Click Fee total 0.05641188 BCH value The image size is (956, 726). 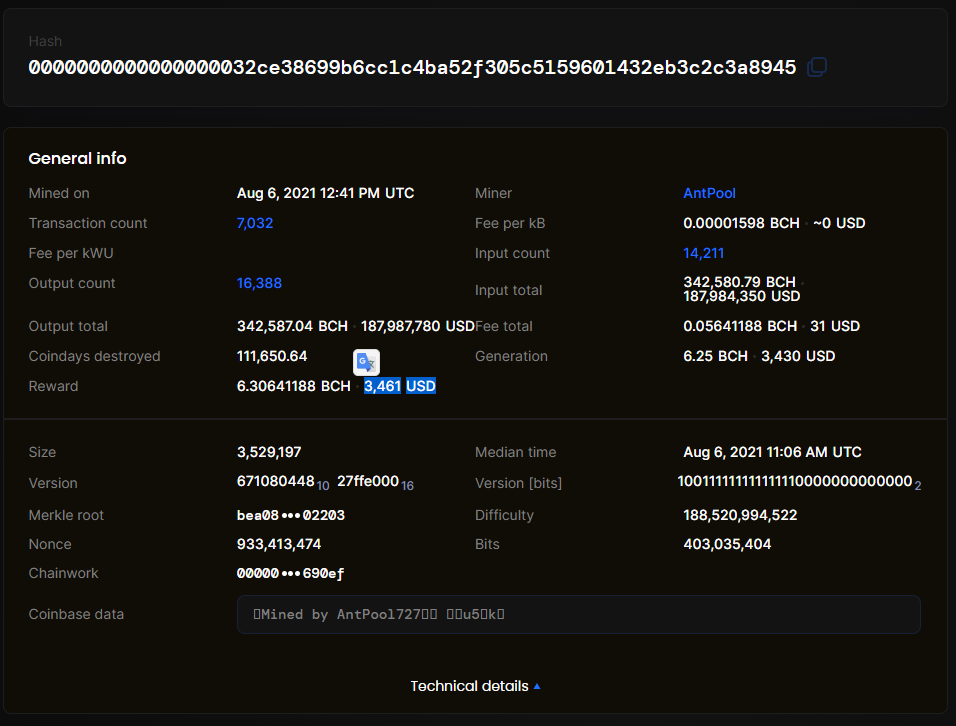click(740, 326)
